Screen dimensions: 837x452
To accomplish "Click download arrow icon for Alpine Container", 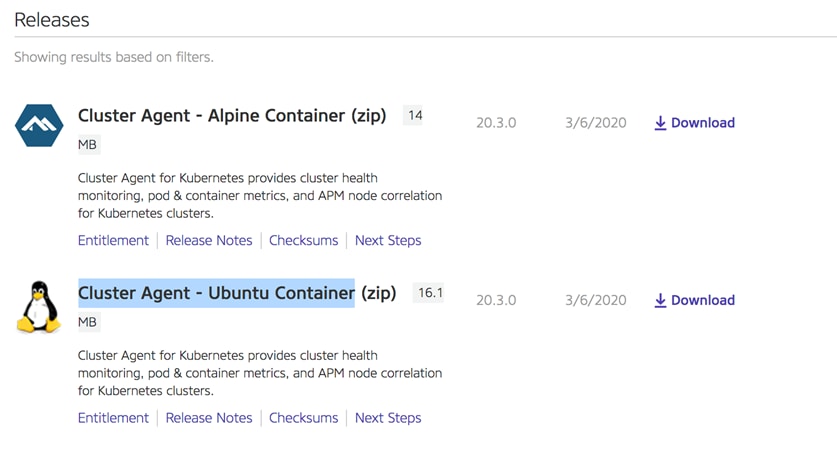I will pos(660,123).
